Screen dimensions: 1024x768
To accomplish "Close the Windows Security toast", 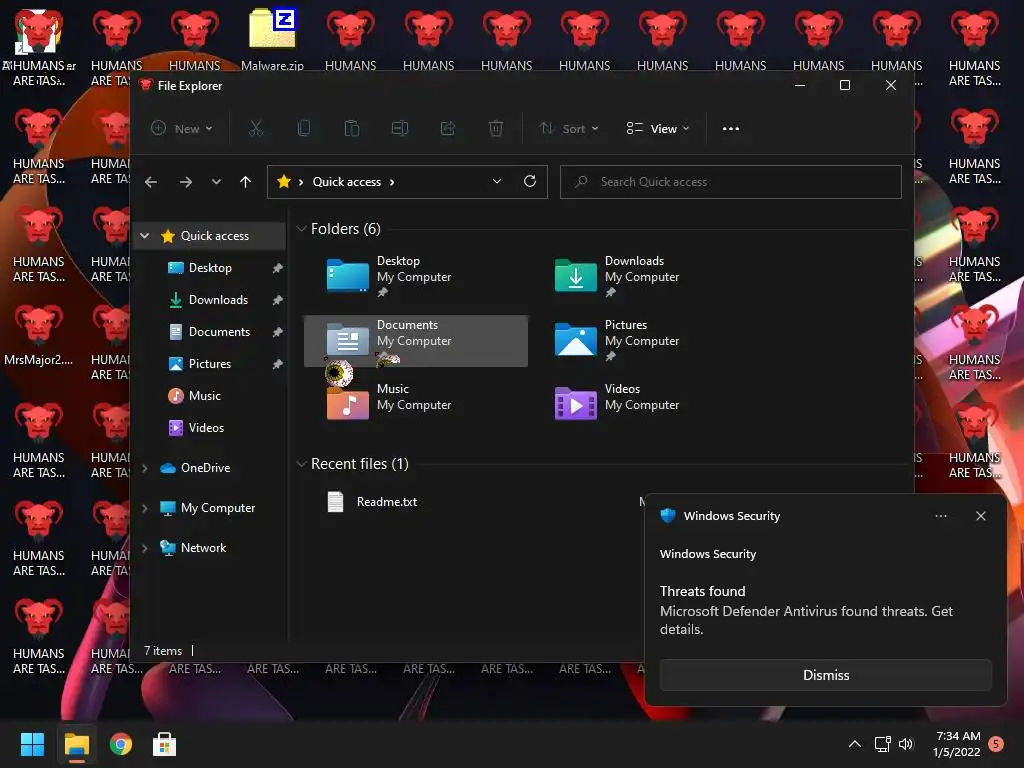I will point(980,516).
